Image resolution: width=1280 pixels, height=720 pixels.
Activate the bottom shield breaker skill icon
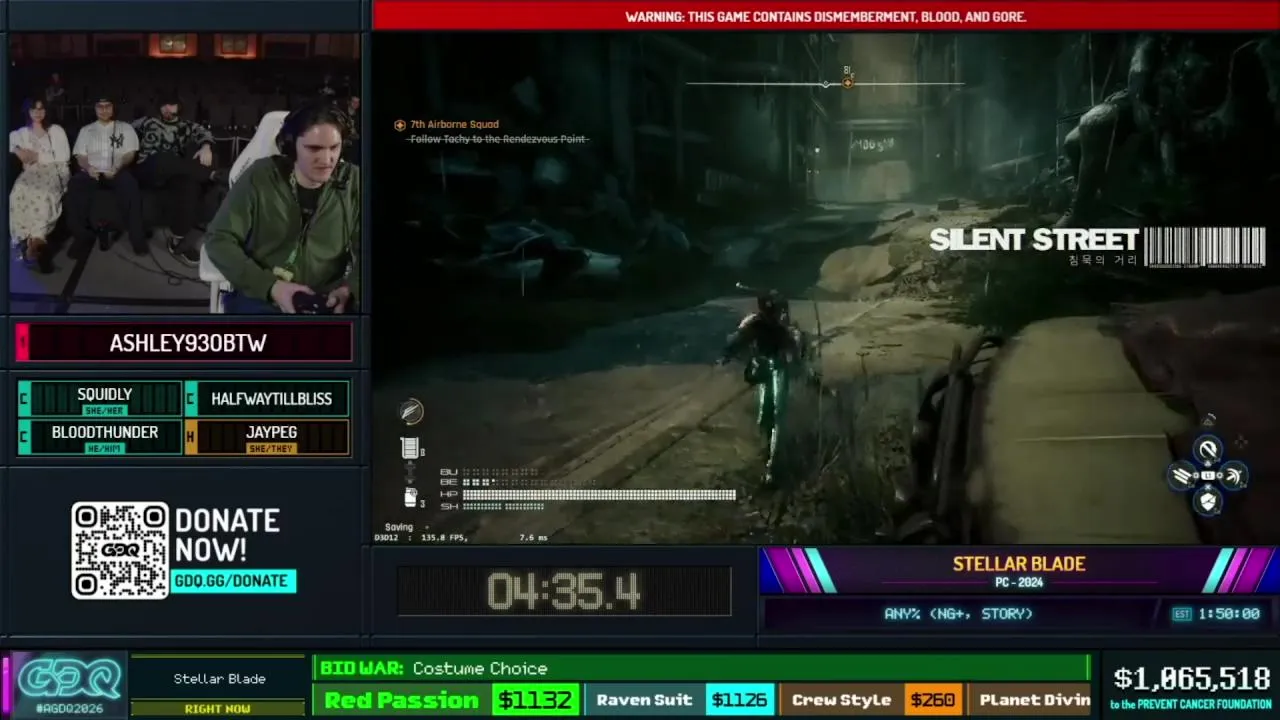(1208, 501)
